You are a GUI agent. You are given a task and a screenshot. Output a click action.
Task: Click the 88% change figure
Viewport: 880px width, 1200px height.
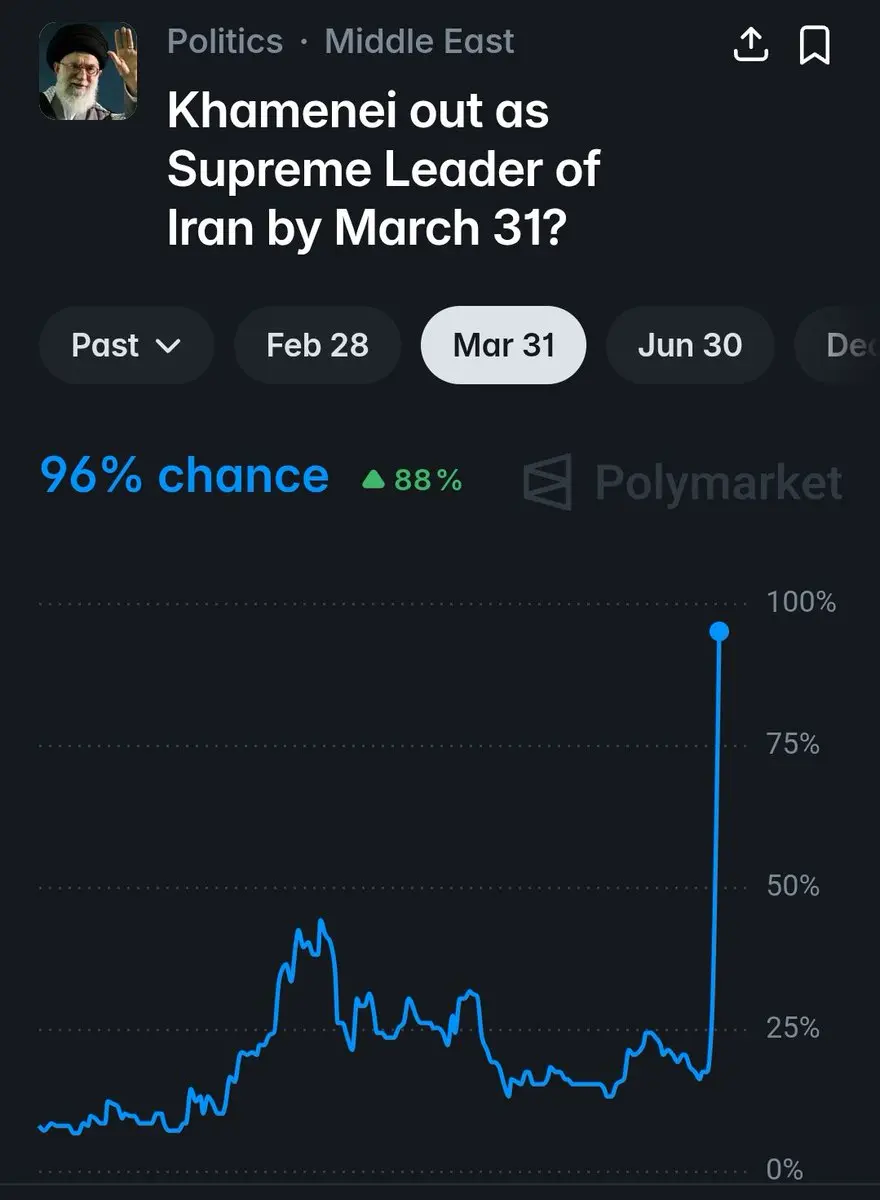tap(428, 481)
